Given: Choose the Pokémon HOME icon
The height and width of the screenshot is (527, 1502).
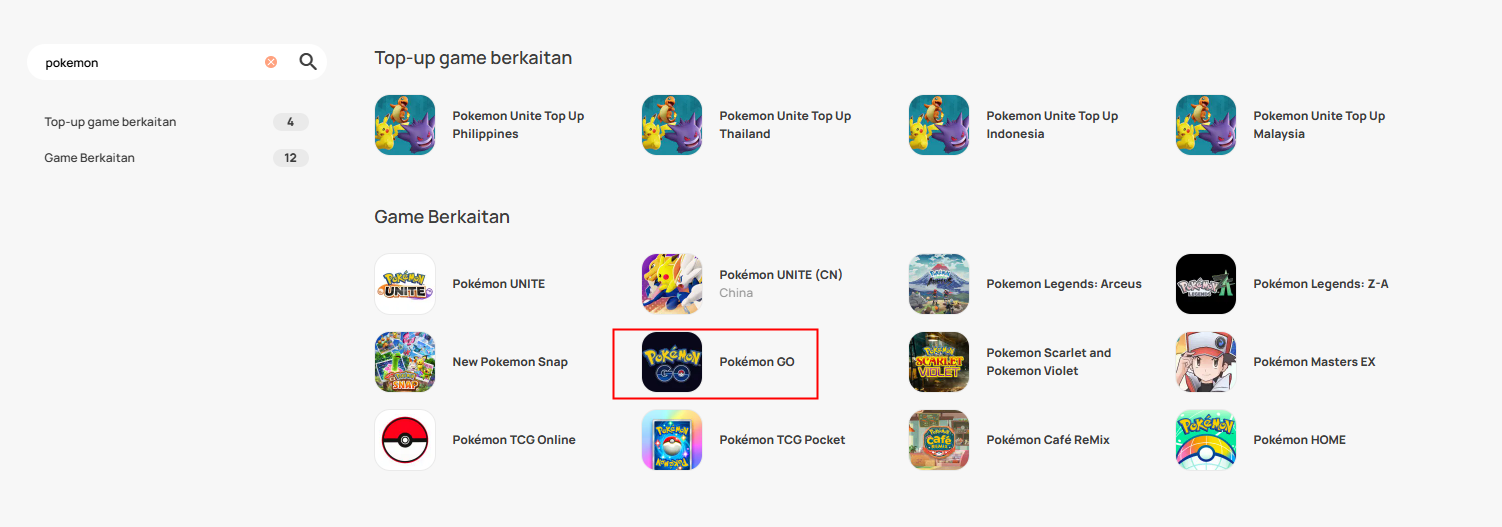Looking at the screenshot, I should click(1206, 440).
